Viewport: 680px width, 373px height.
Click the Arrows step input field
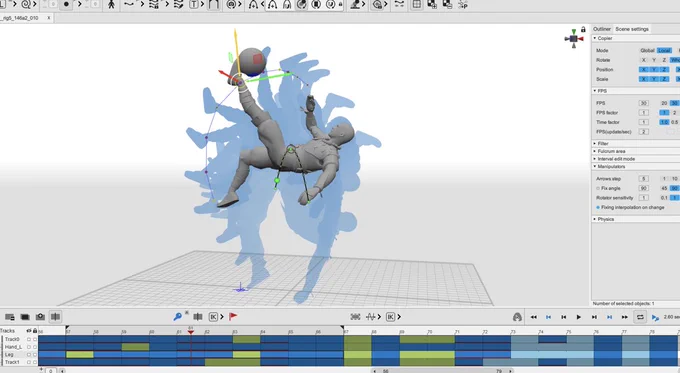point(644,179)
